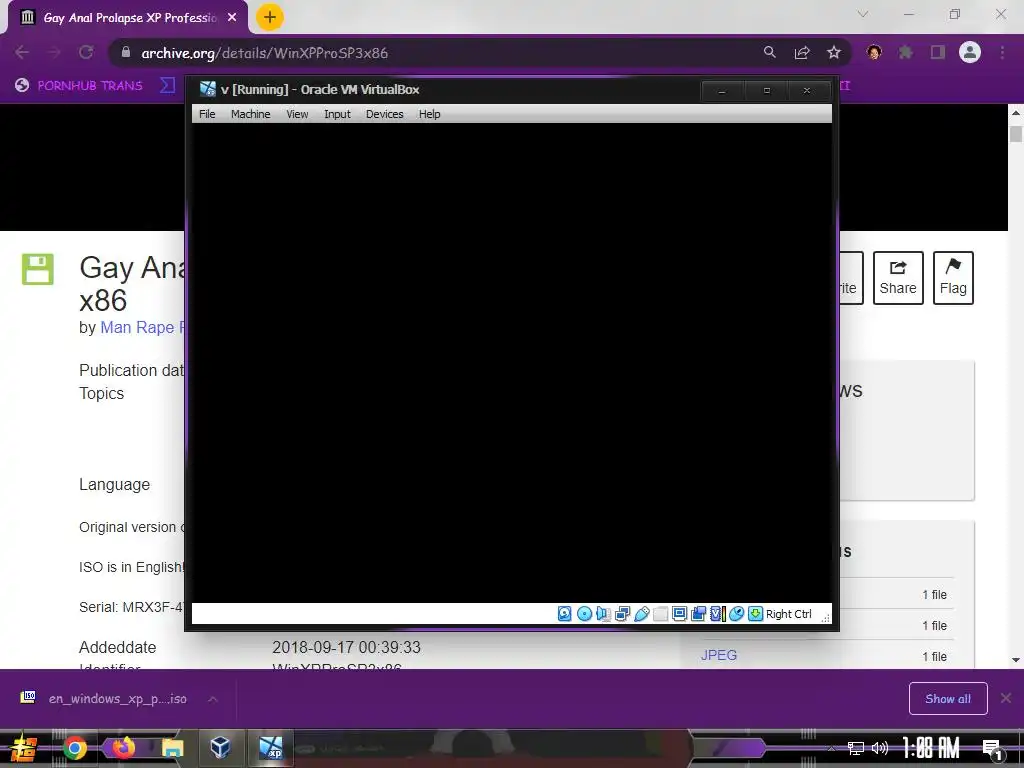
Task: Open the Chrome three-dot menu
Action: (1002, 52)
